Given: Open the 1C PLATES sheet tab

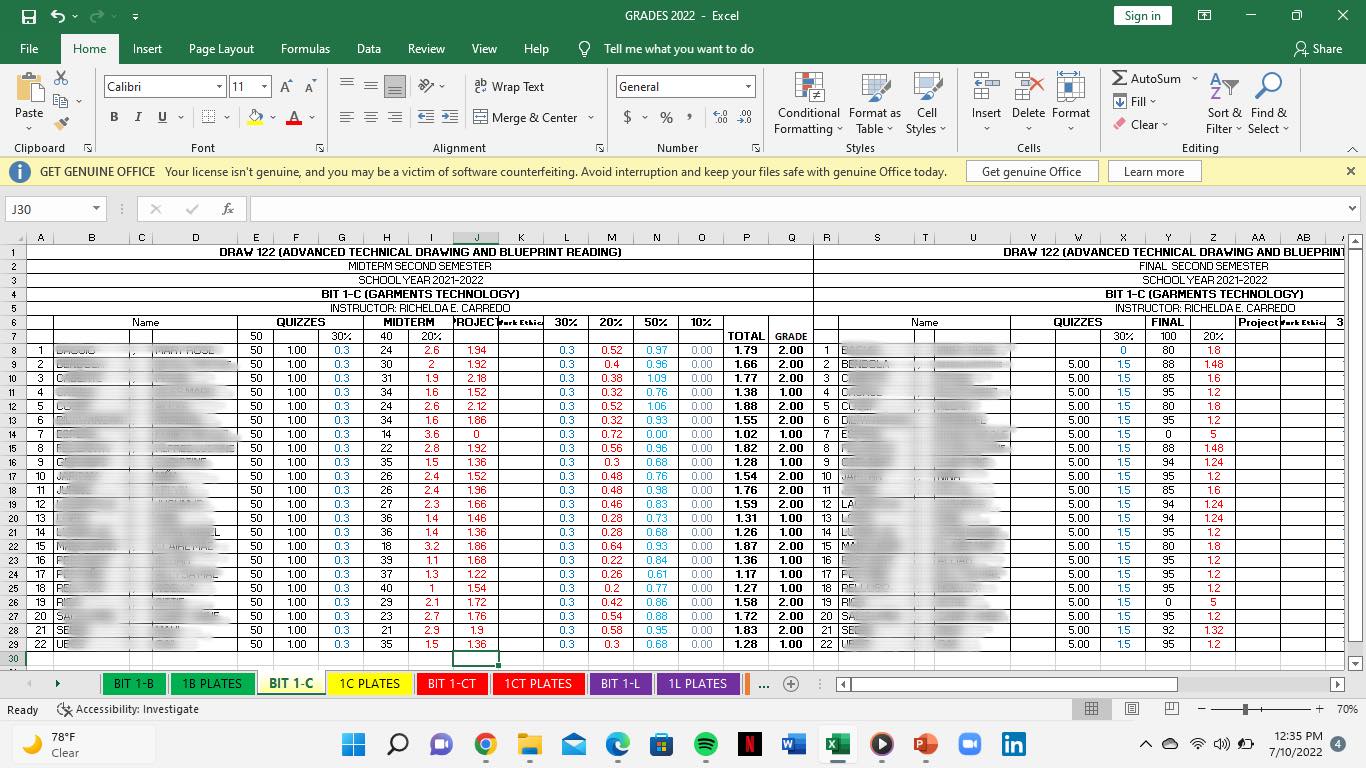Looking at the screenshot, I should tap(370, 684).
